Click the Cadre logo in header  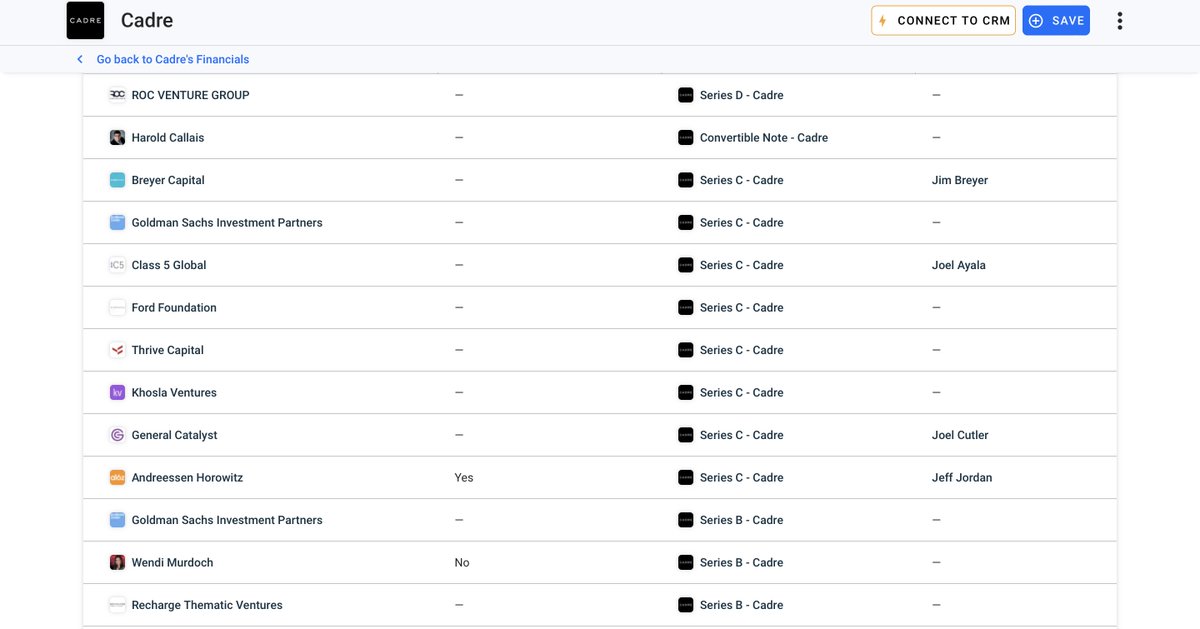pos(85,21)
